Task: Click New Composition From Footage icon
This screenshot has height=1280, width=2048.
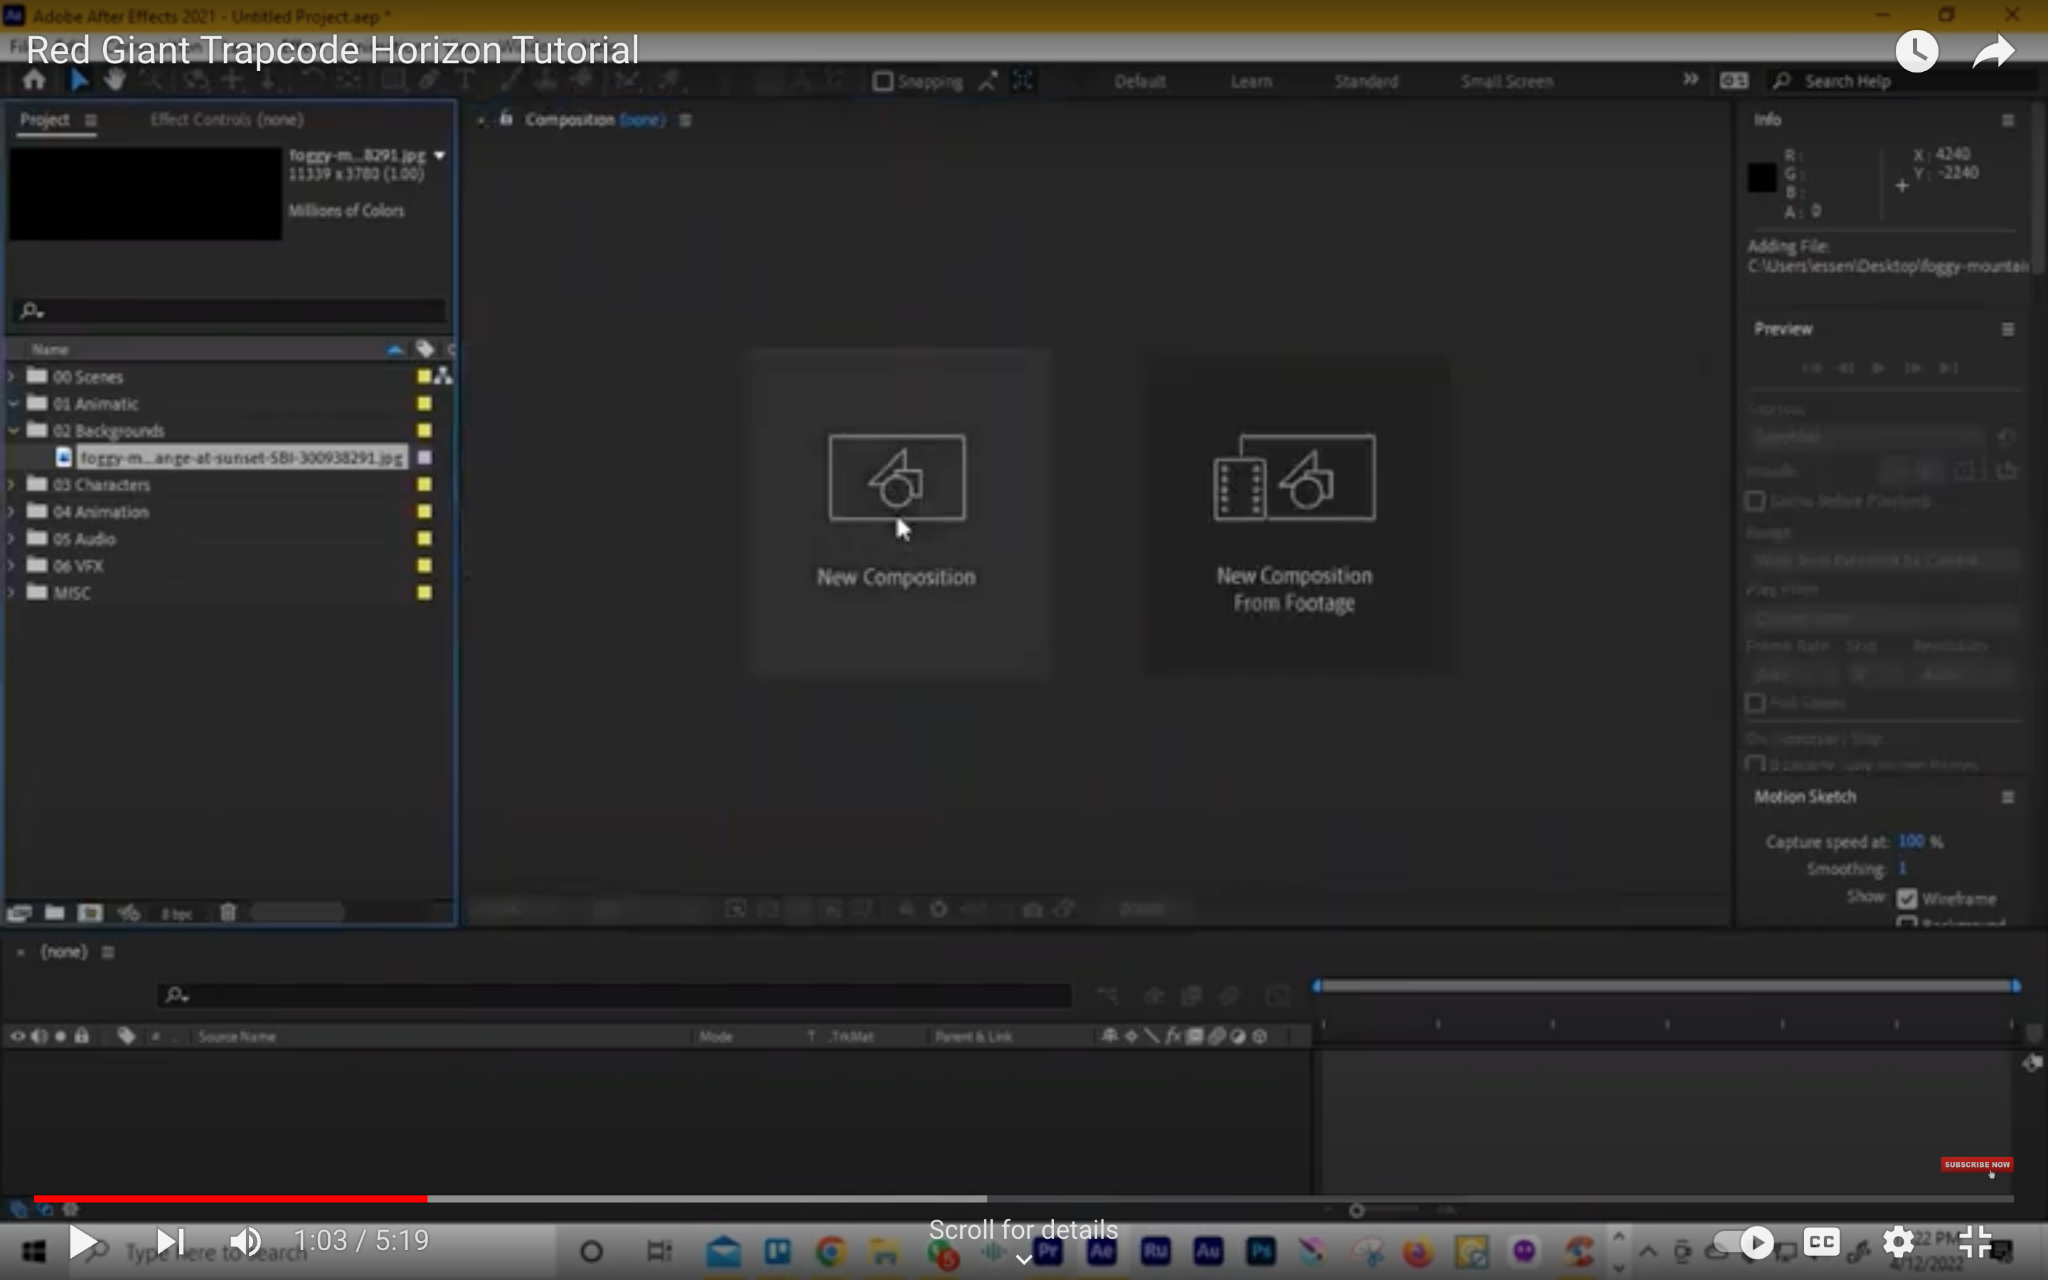Action: (x=1294, y=478)
